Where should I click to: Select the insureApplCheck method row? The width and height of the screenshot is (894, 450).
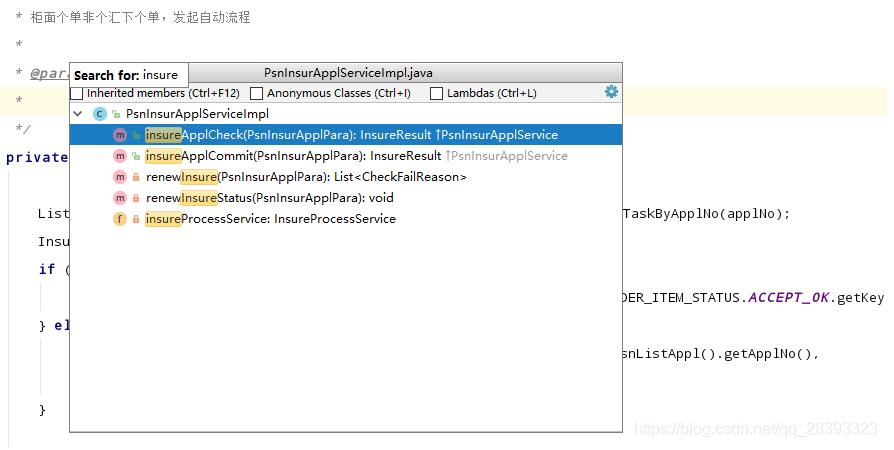pyautogui.click(x=346, y=135)
